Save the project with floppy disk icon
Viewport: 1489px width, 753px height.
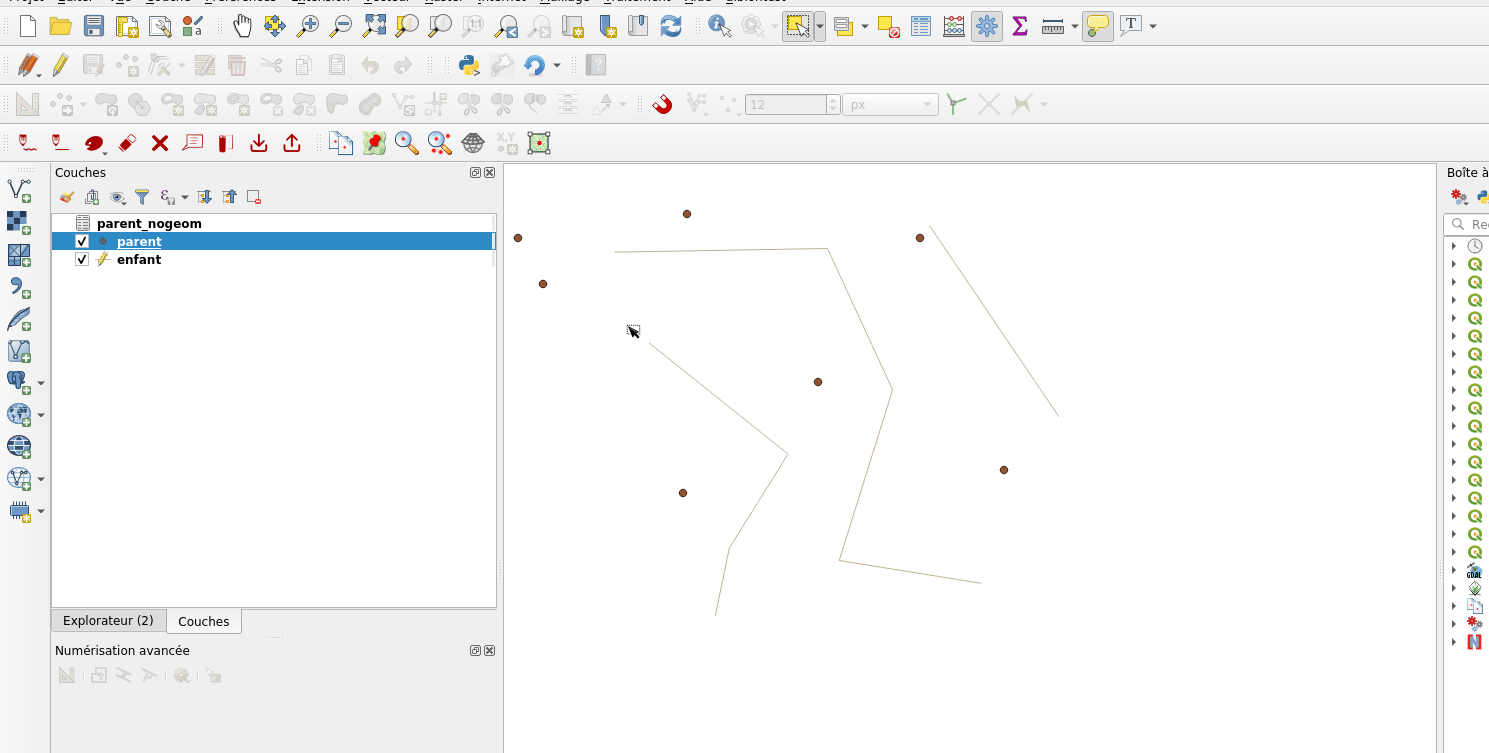point(93,26)
